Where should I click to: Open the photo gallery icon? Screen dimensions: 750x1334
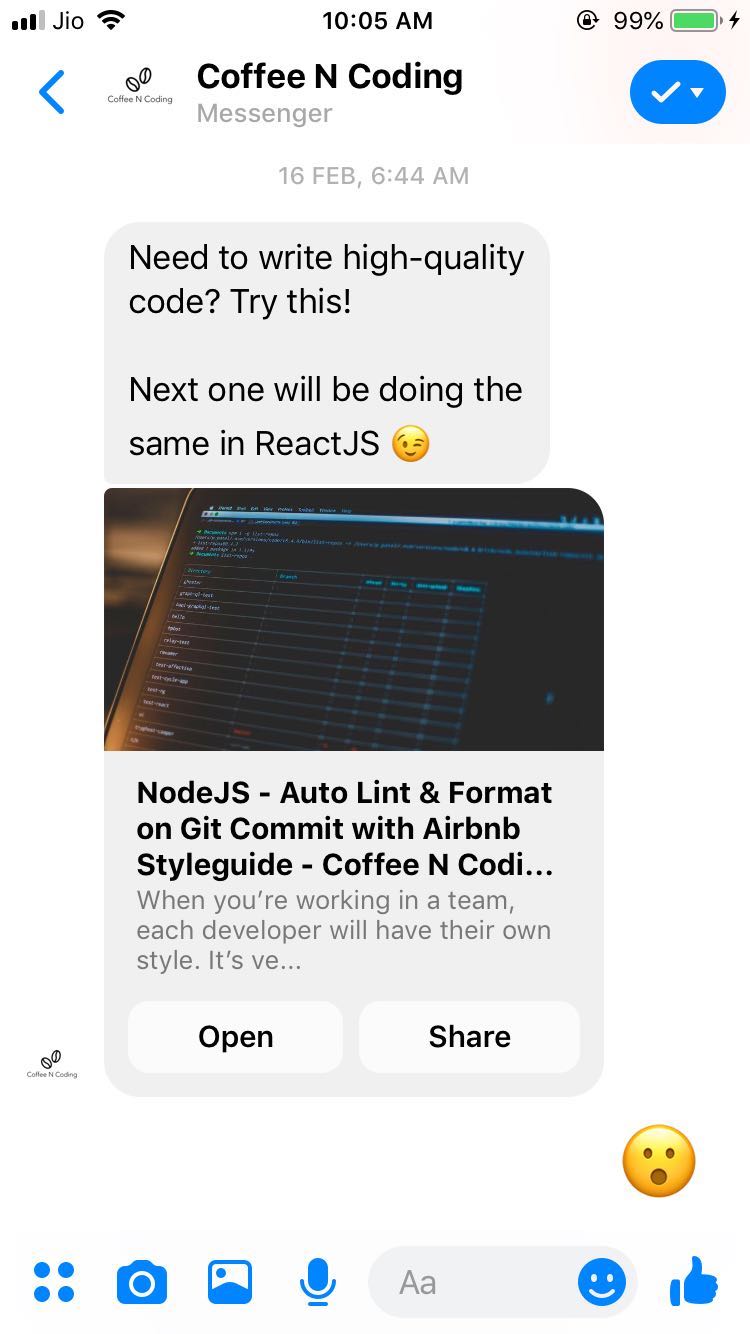point(230,1282)
